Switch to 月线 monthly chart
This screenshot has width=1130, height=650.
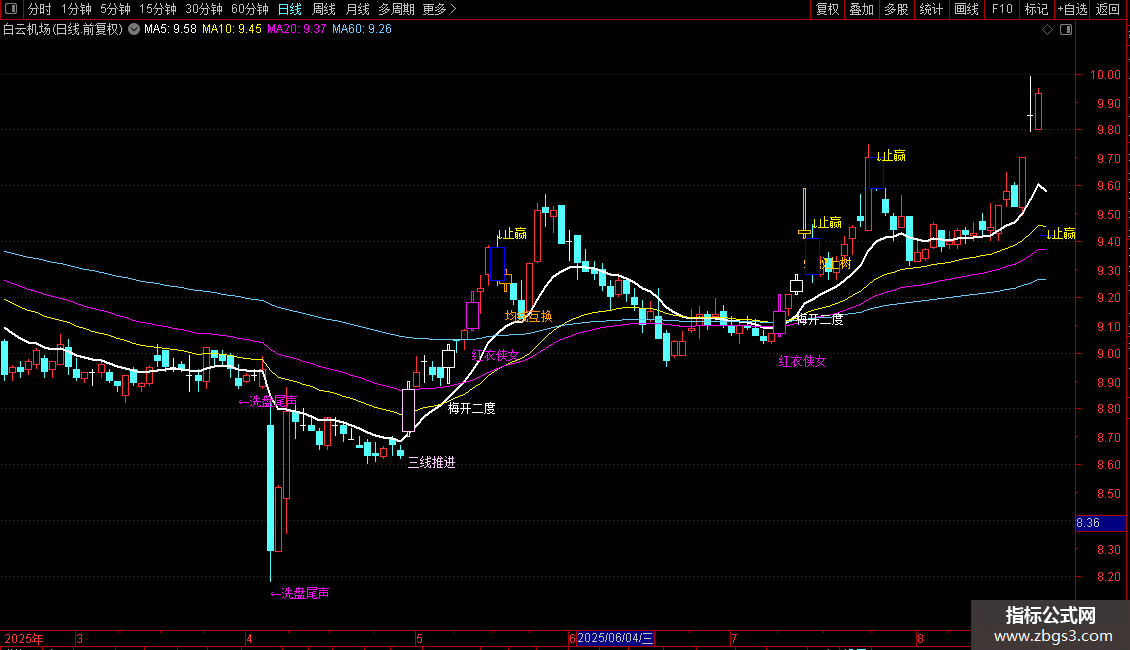pyautogui.click(x=357, y=9)
